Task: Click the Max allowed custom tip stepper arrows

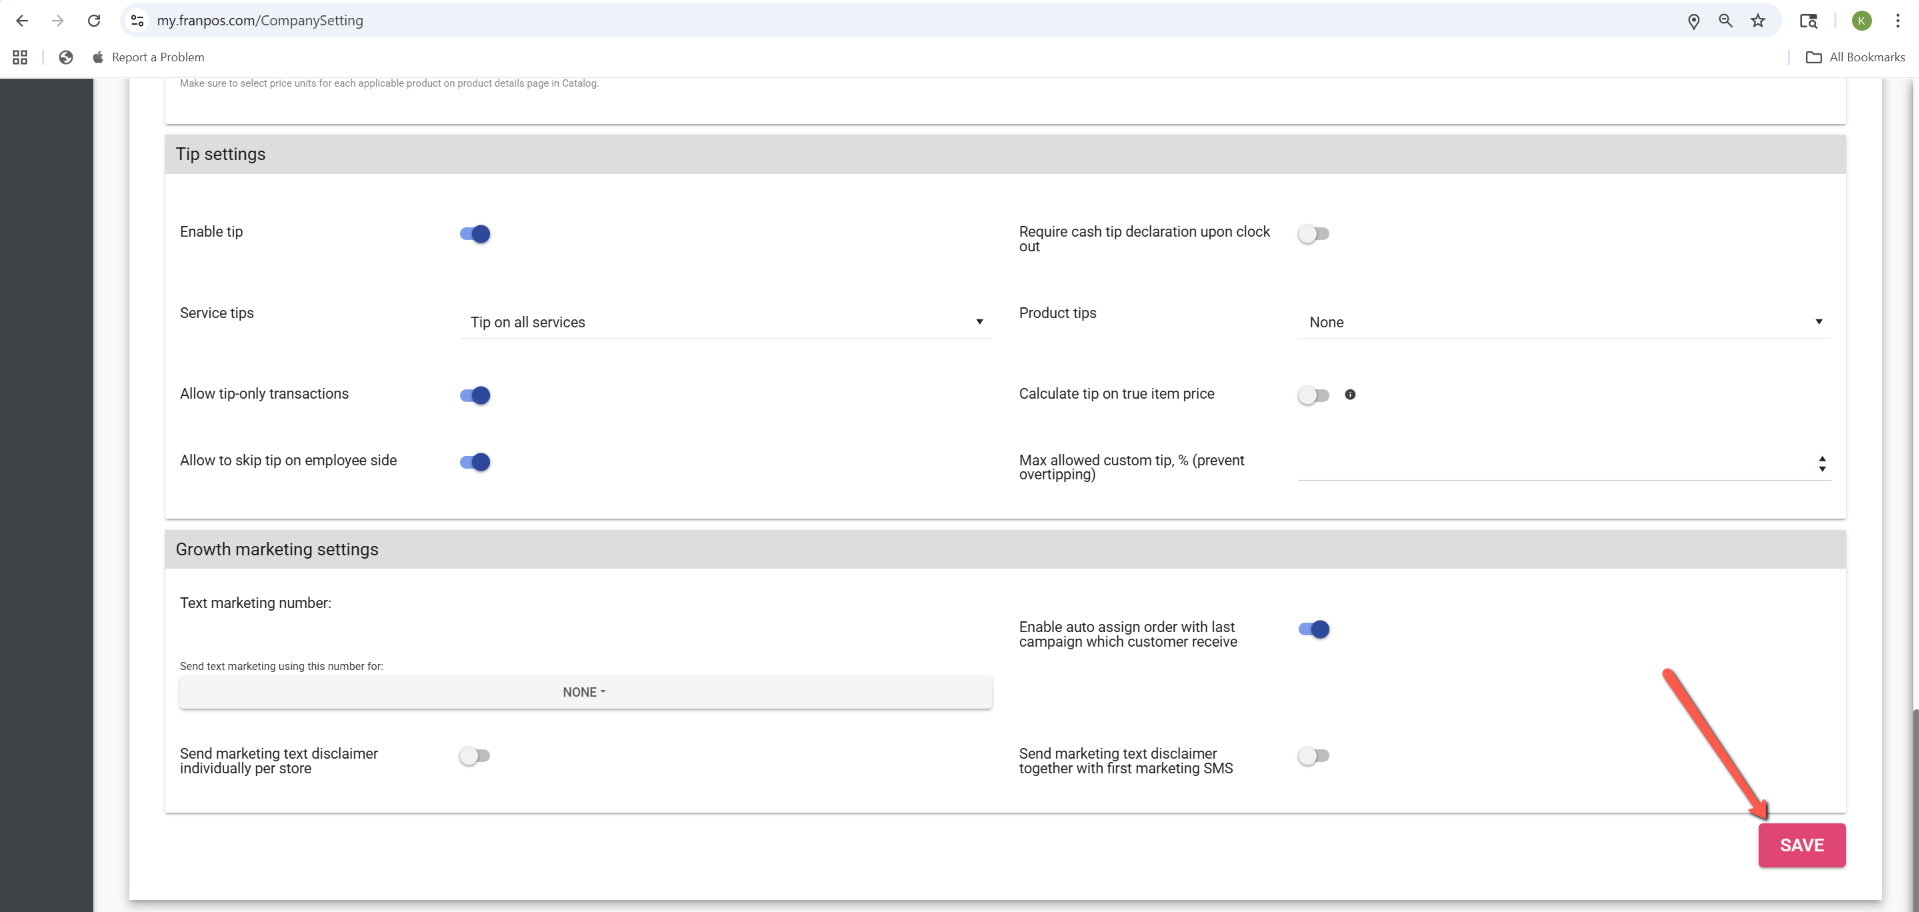Action: (x=1821, y=464)
